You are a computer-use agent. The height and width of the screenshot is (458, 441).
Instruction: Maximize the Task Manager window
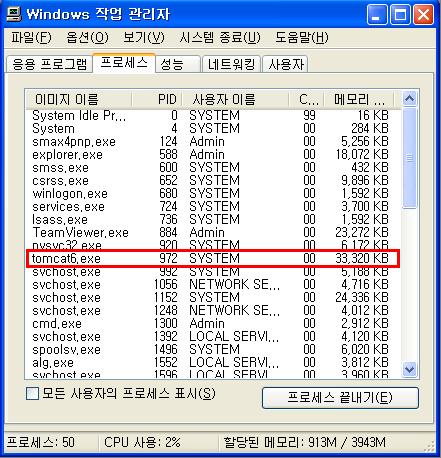point(400,15)
